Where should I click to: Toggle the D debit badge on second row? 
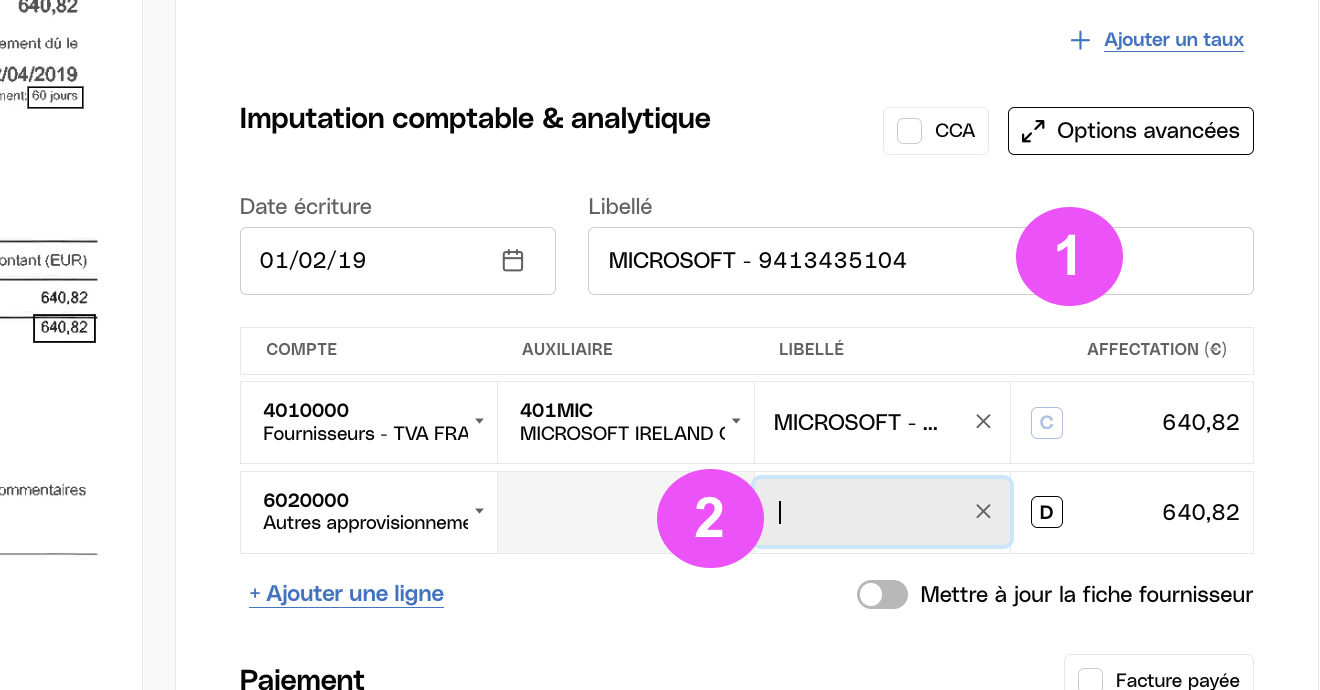tap(1047, 513)
